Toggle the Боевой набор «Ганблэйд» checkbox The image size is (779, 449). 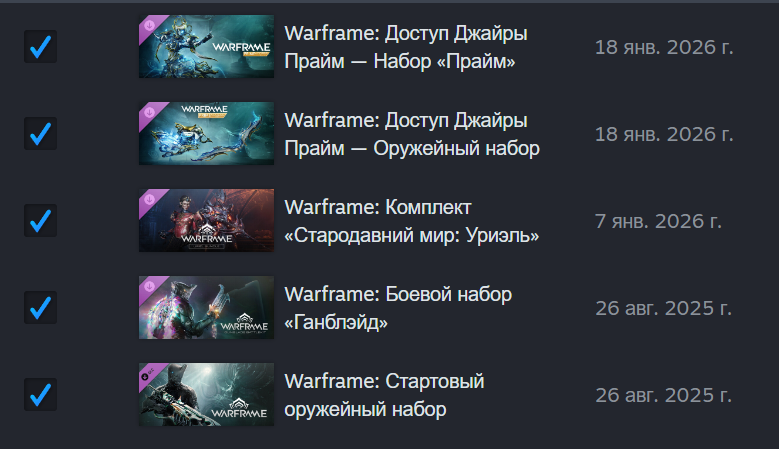[x=40, y=307]
